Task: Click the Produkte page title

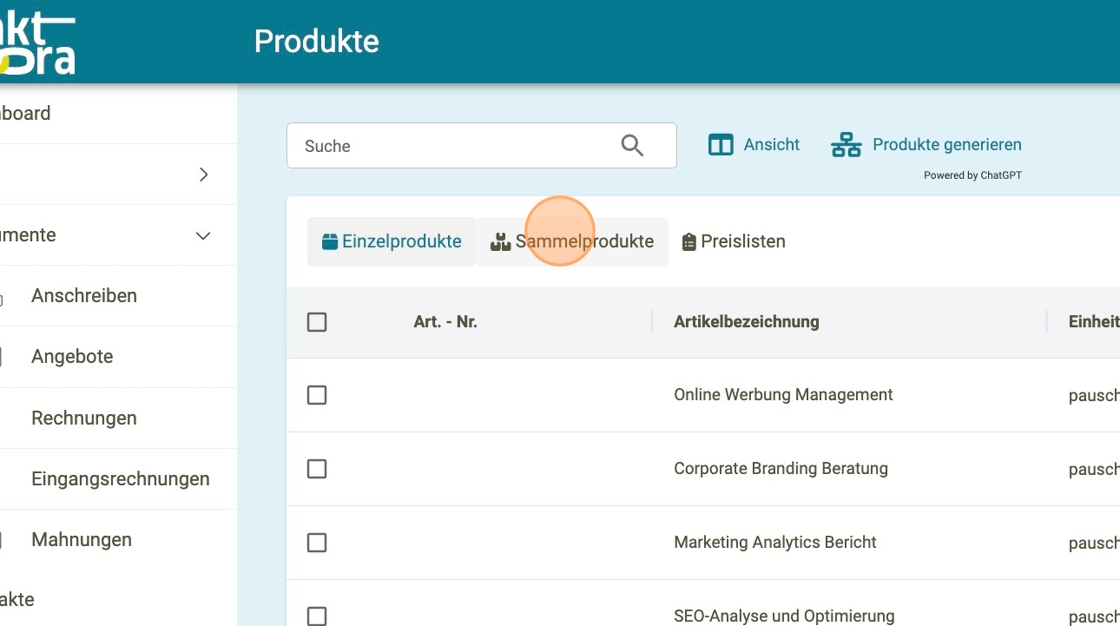Action: (x=316, y=41)
